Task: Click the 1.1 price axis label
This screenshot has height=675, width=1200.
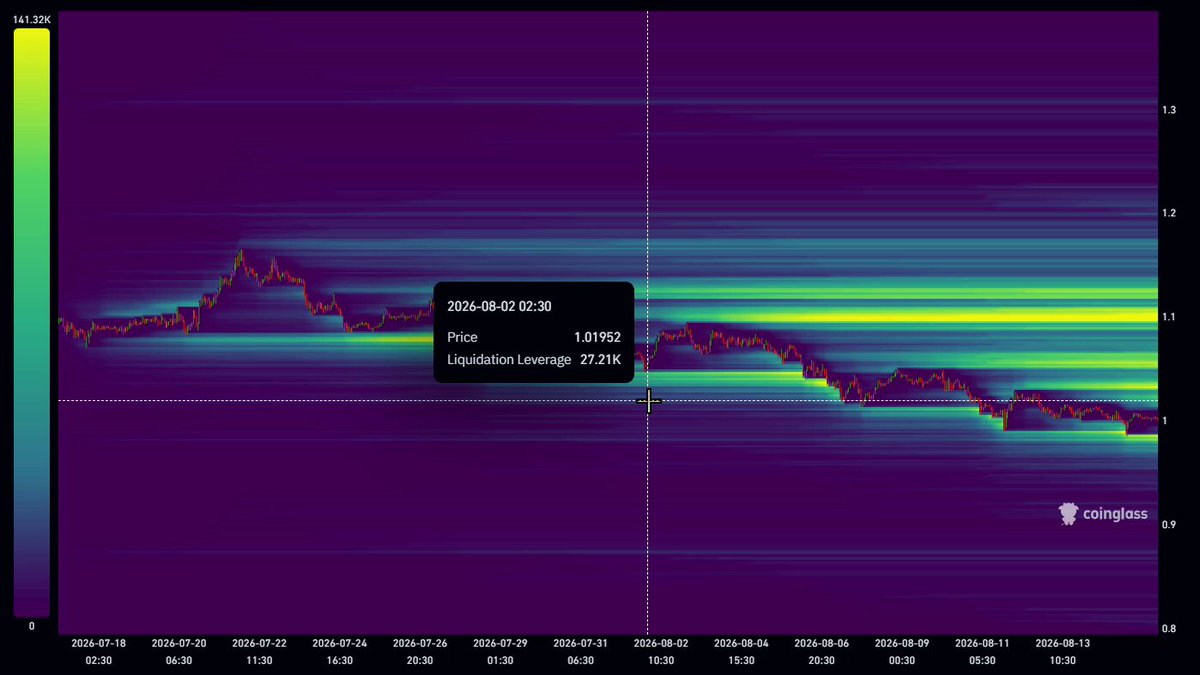Action: pos(1168,317)
